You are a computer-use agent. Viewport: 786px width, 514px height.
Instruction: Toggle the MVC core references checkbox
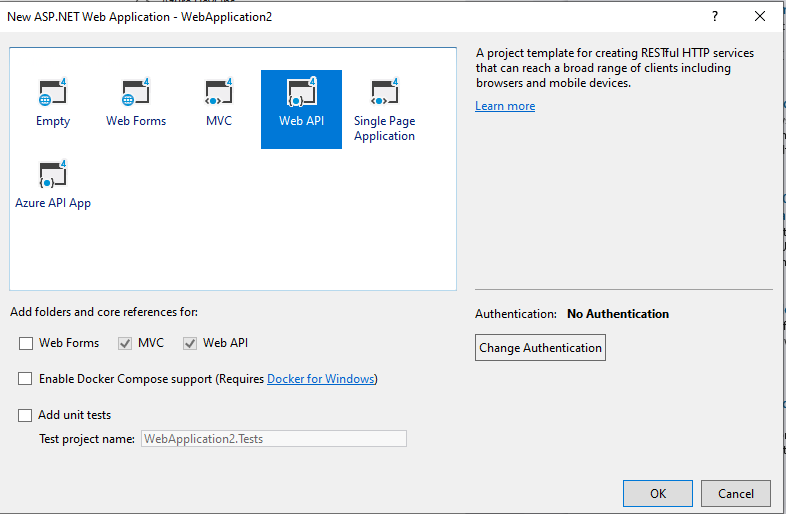point(125,344)
